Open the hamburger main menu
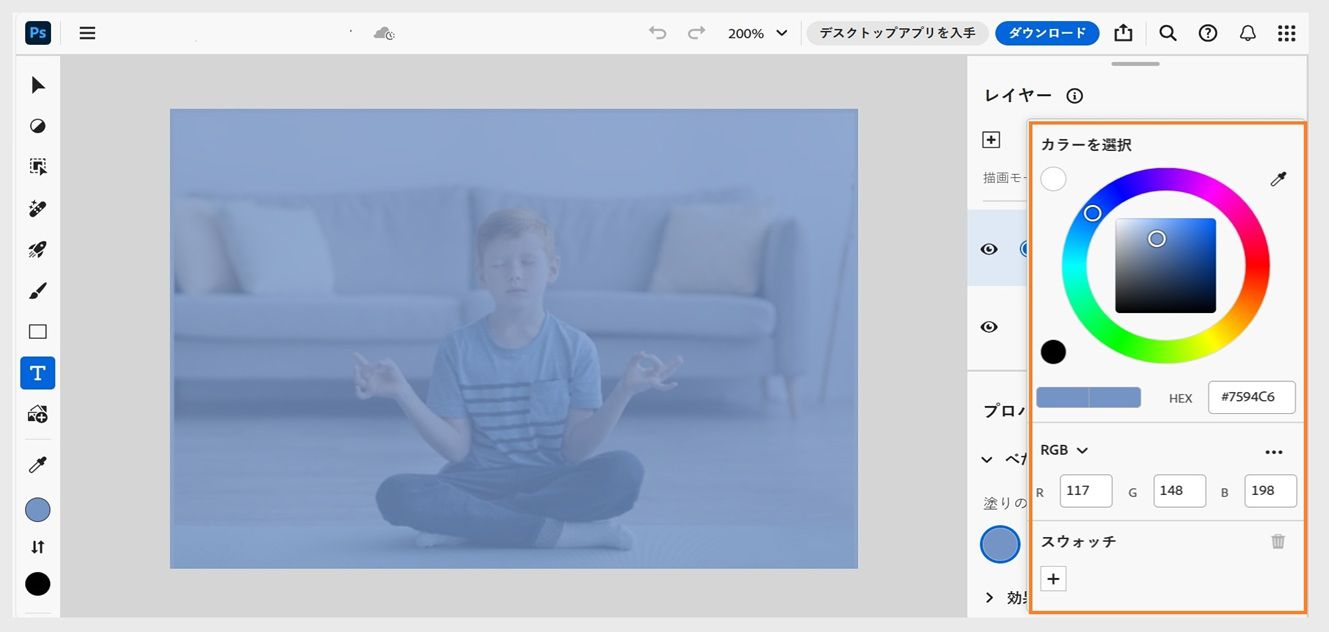The width and height of the screenshot is (1329, 632). coord(87,33)
